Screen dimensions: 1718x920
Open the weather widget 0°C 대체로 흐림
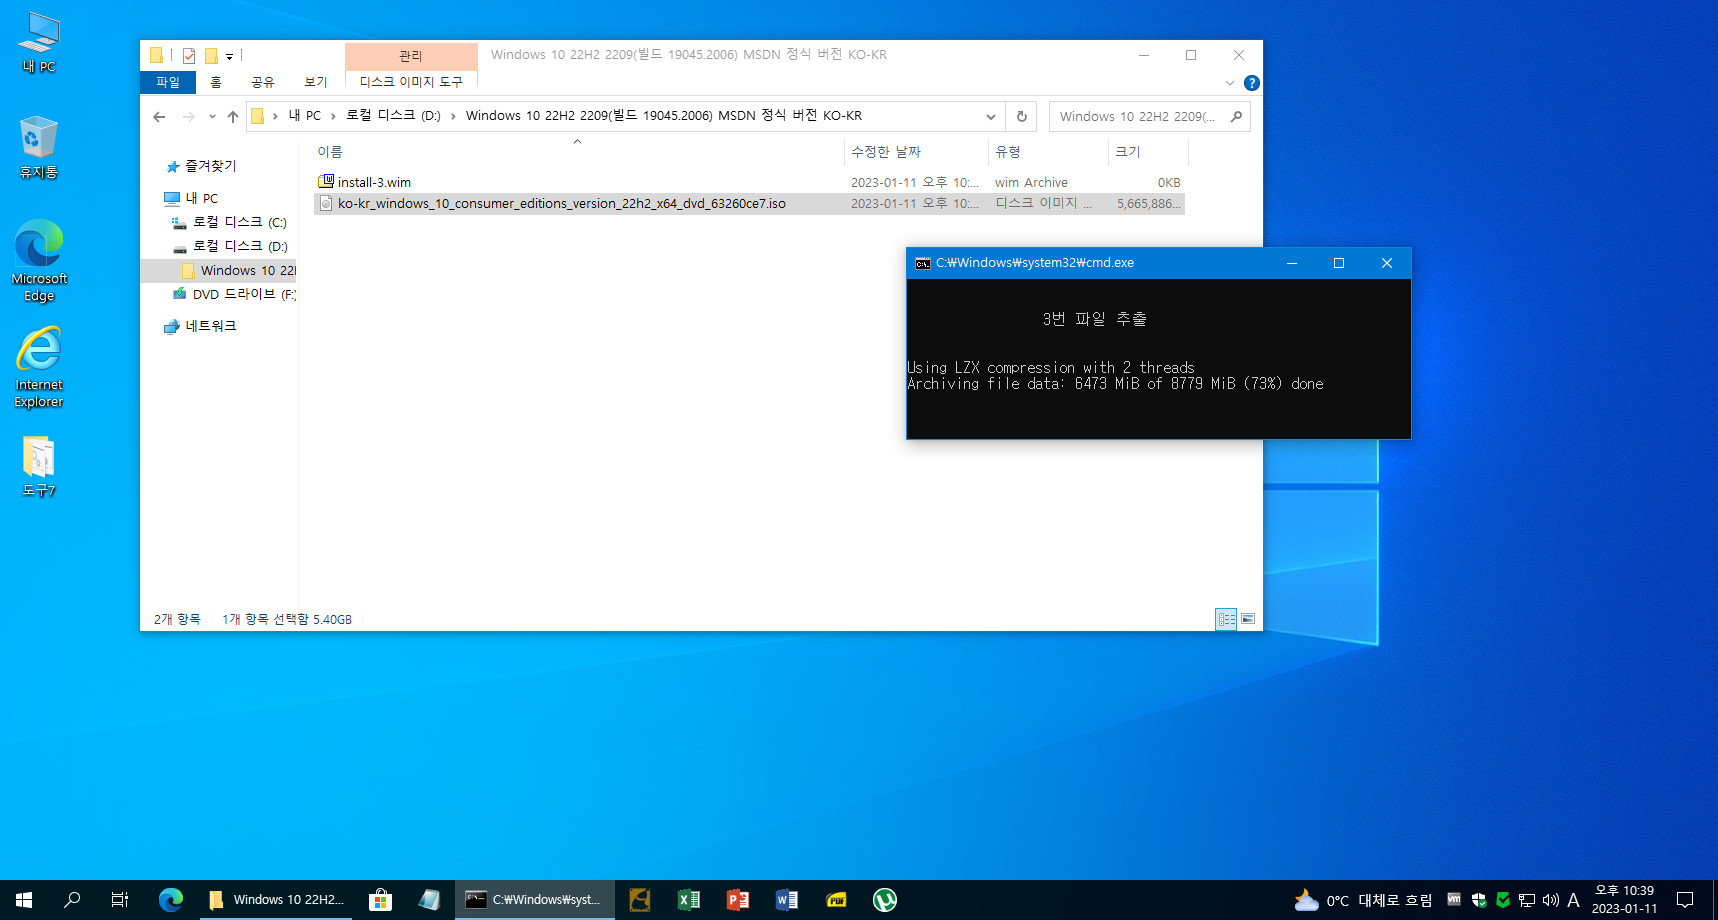[x=1363, y=900]
